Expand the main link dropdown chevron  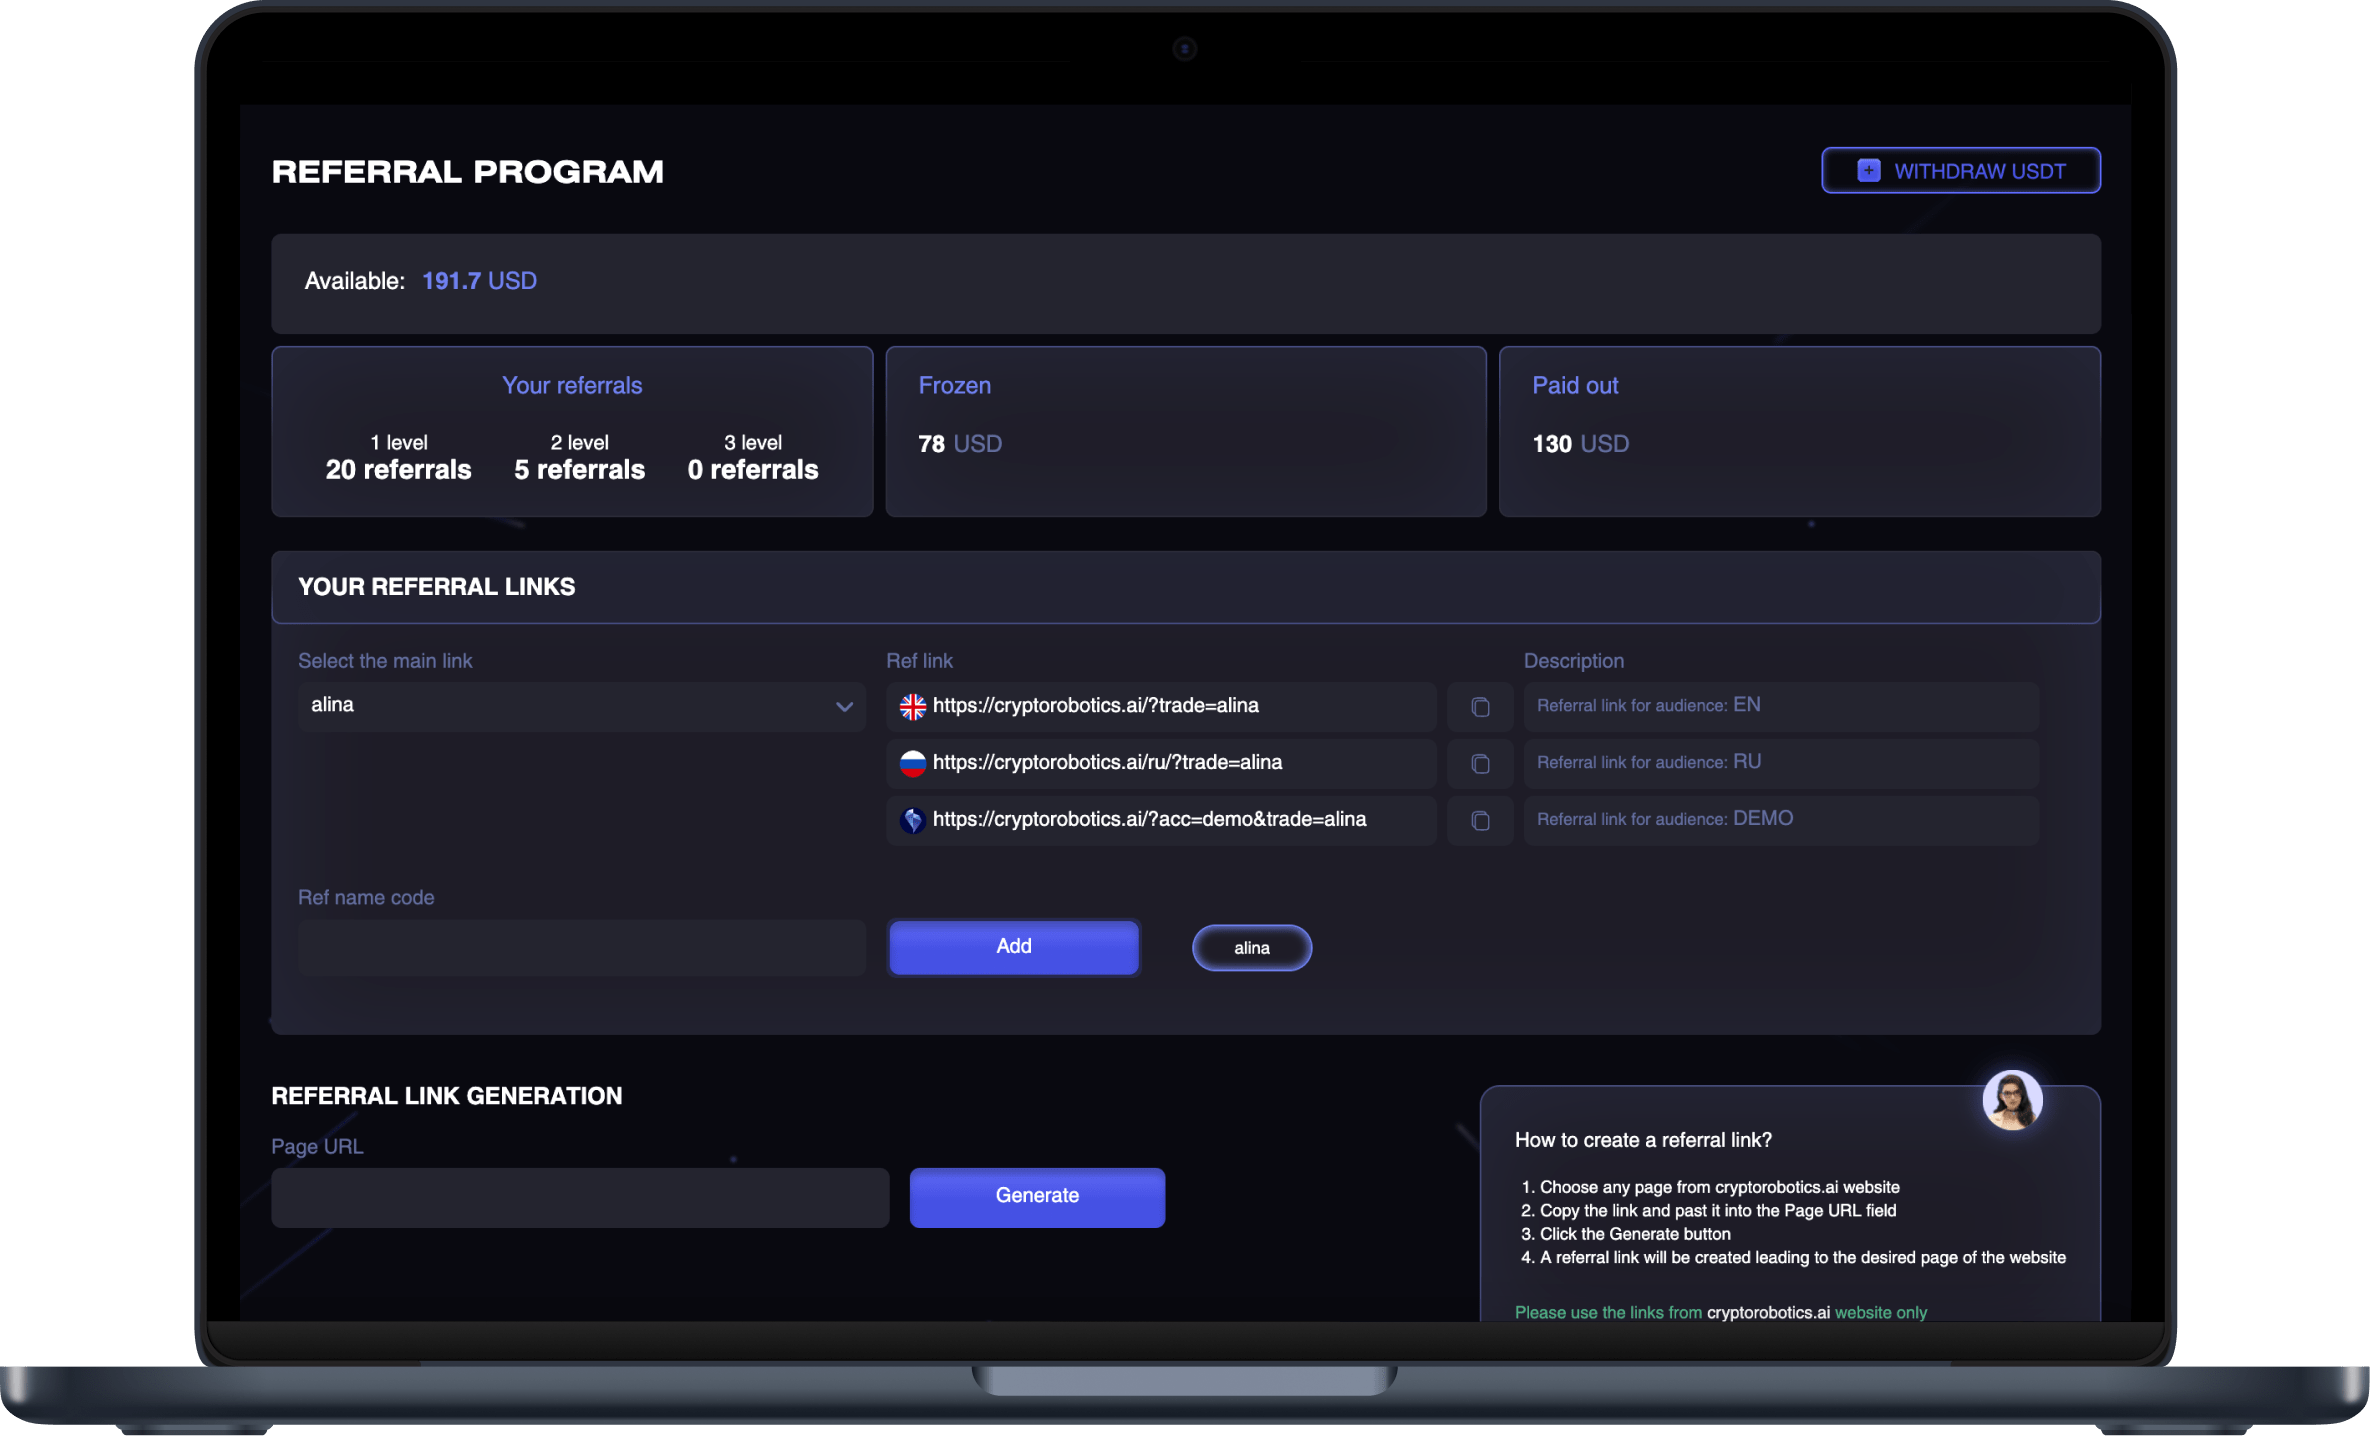pos(844,707)
